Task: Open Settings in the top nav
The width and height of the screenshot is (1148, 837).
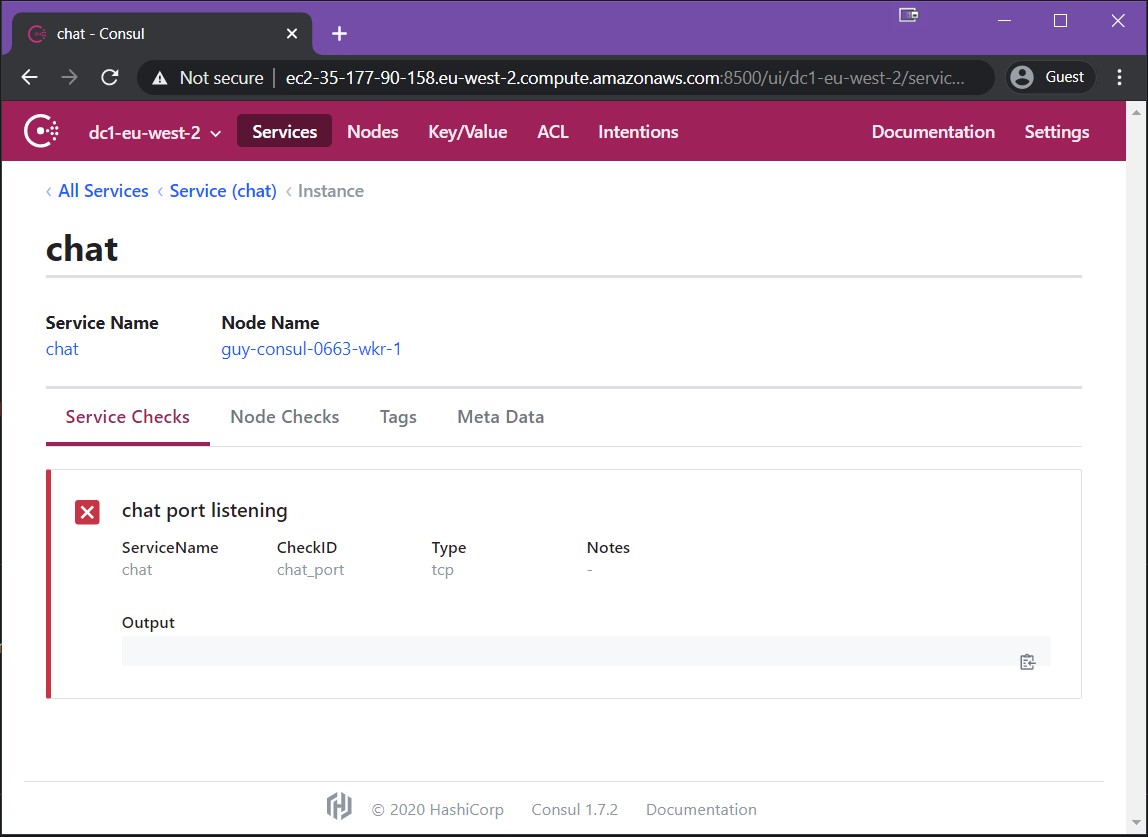Action: [1056, 132]
